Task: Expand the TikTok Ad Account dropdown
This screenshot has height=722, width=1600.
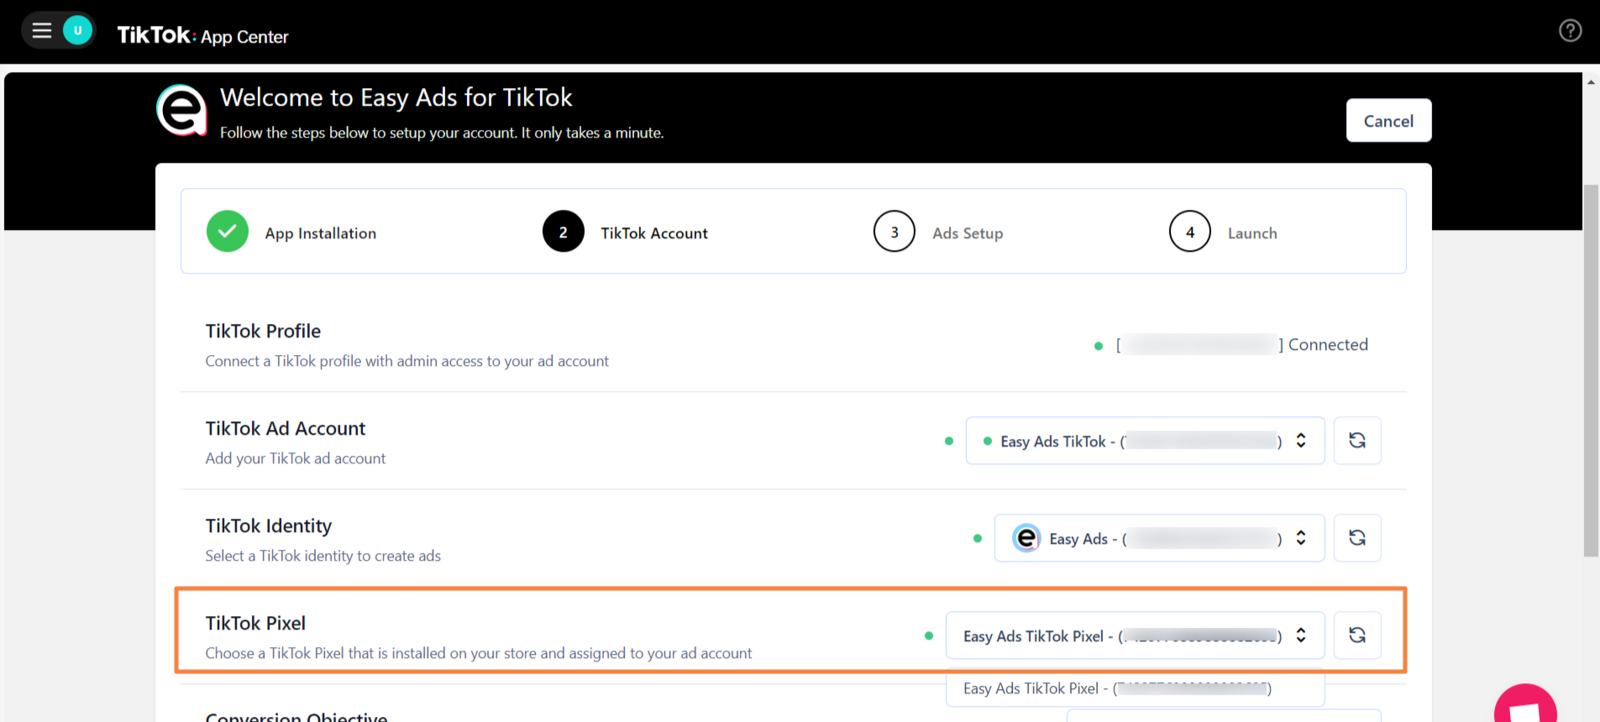Action: coord(1144,441)
